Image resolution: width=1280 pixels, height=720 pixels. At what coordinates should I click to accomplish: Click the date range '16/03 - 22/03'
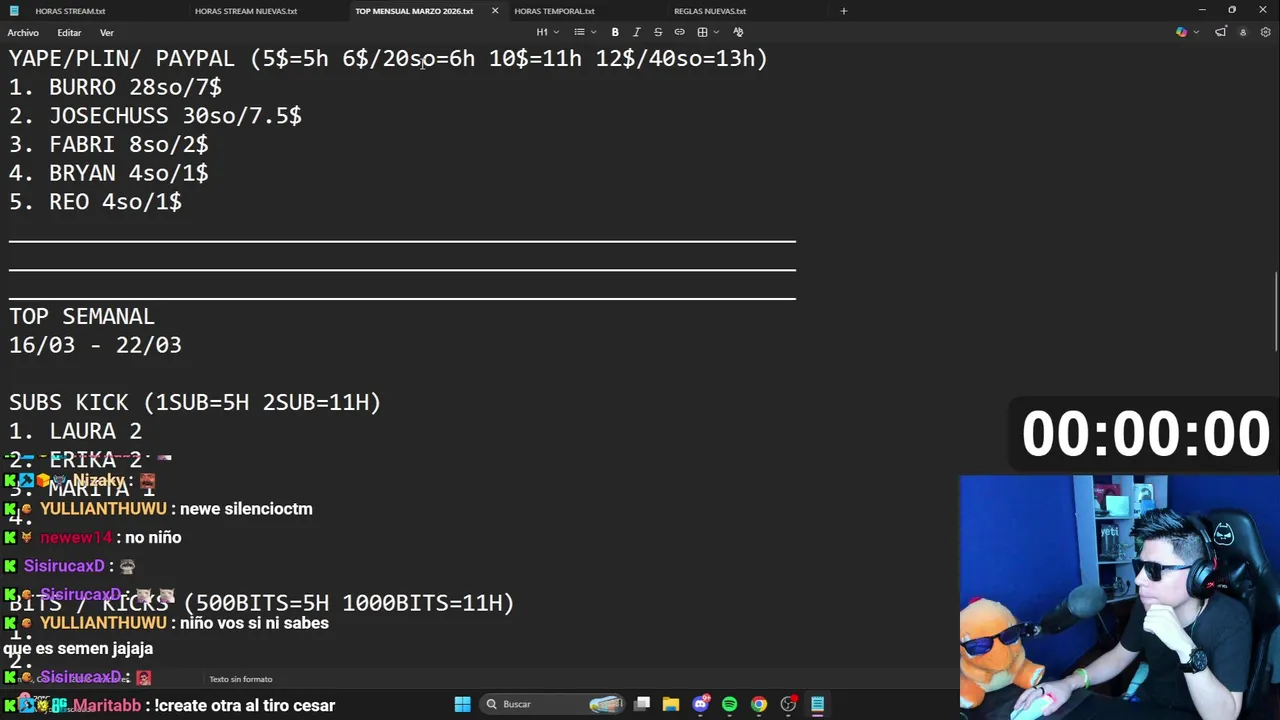95,345
